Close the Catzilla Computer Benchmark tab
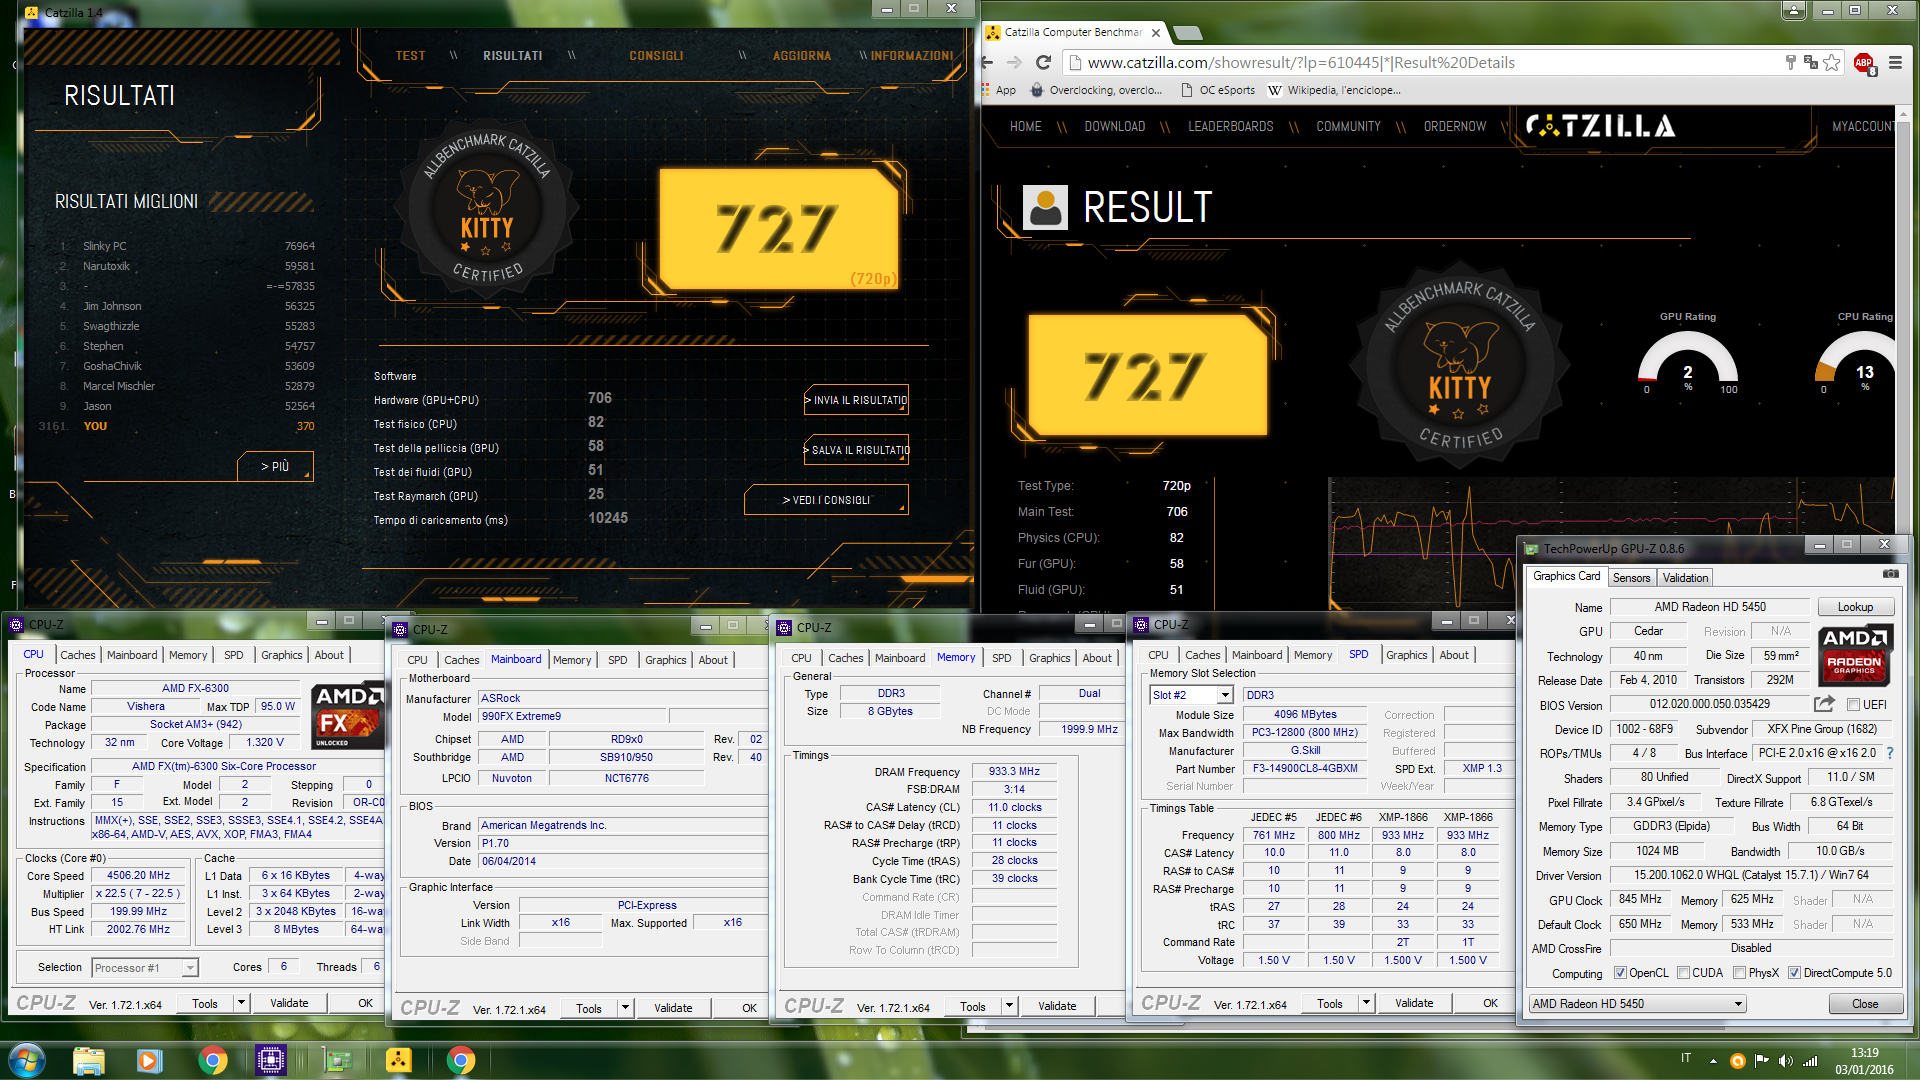The image size is (1920, 1080). click(x=1156, y=32)
